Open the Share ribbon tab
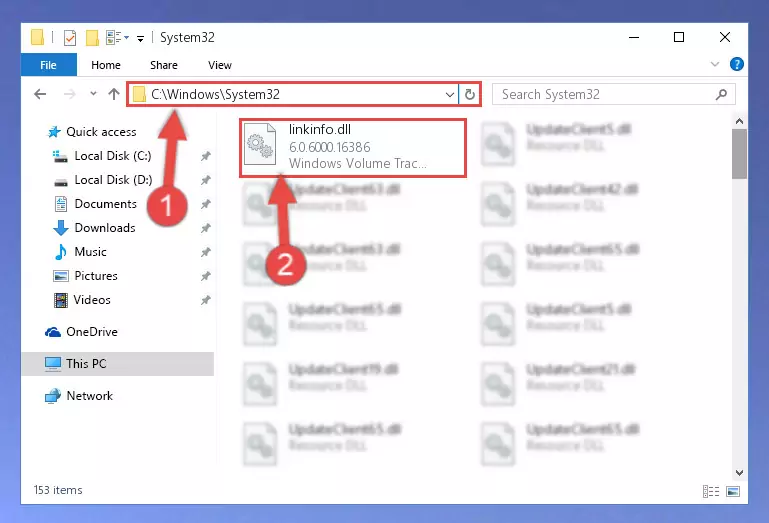 pos(164,65)
